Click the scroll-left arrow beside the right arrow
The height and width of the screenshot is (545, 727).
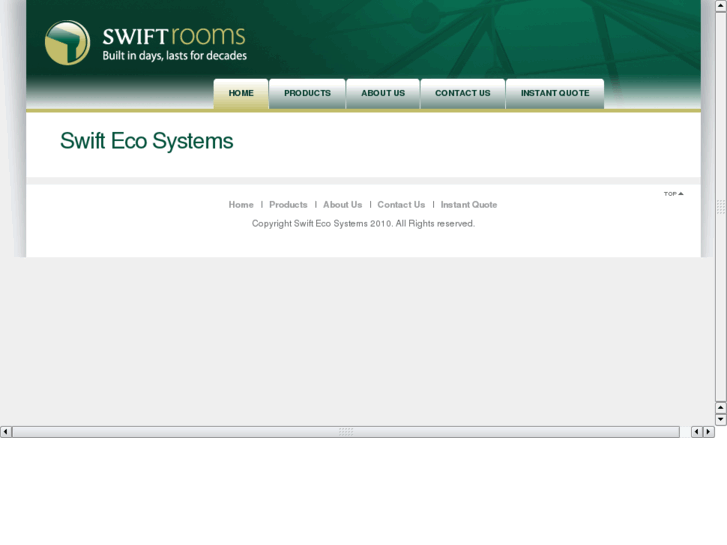point(697,432)
